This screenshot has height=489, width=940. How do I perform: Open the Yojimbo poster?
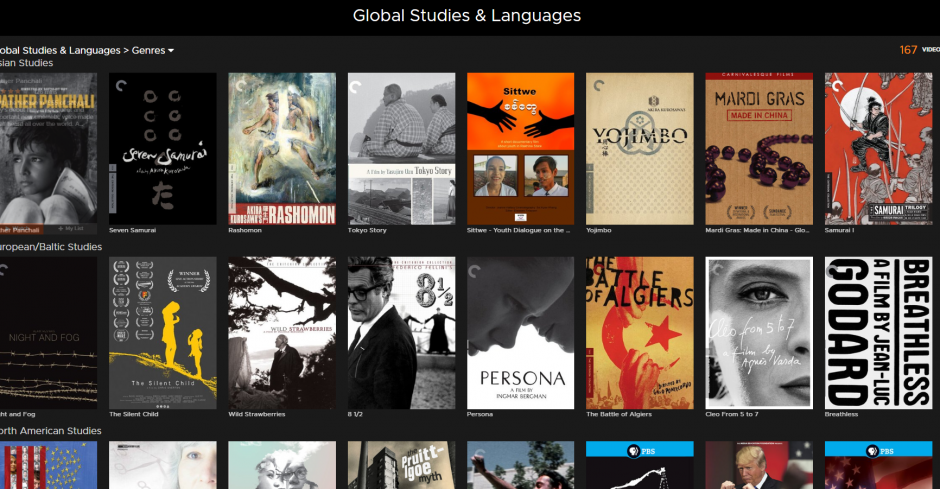tap(640, 149)
